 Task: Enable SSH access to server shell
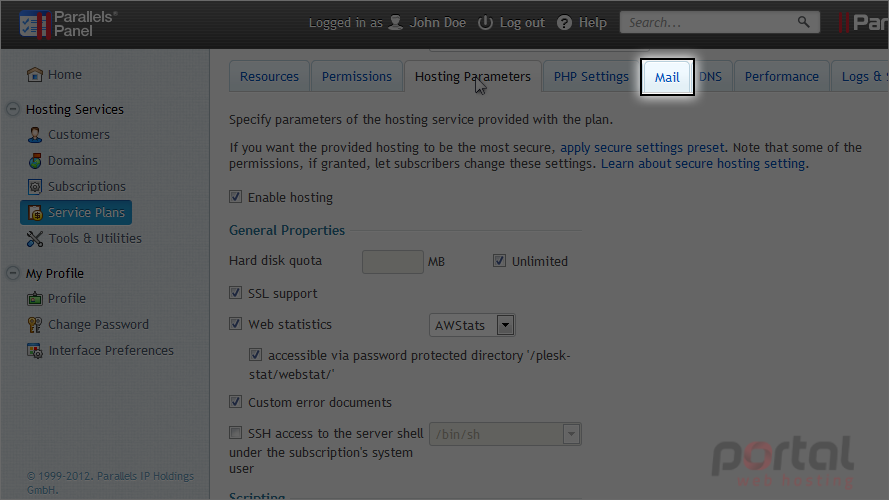coord(235,433)
